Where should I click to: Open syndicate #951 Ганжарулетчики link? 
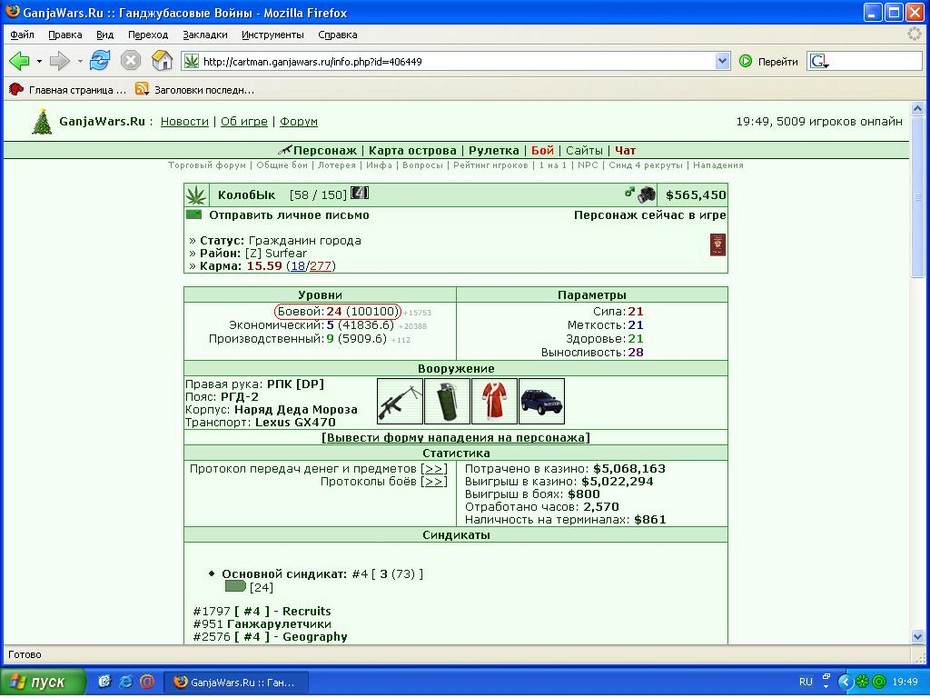pyautogui.click(x=262, y=624)
